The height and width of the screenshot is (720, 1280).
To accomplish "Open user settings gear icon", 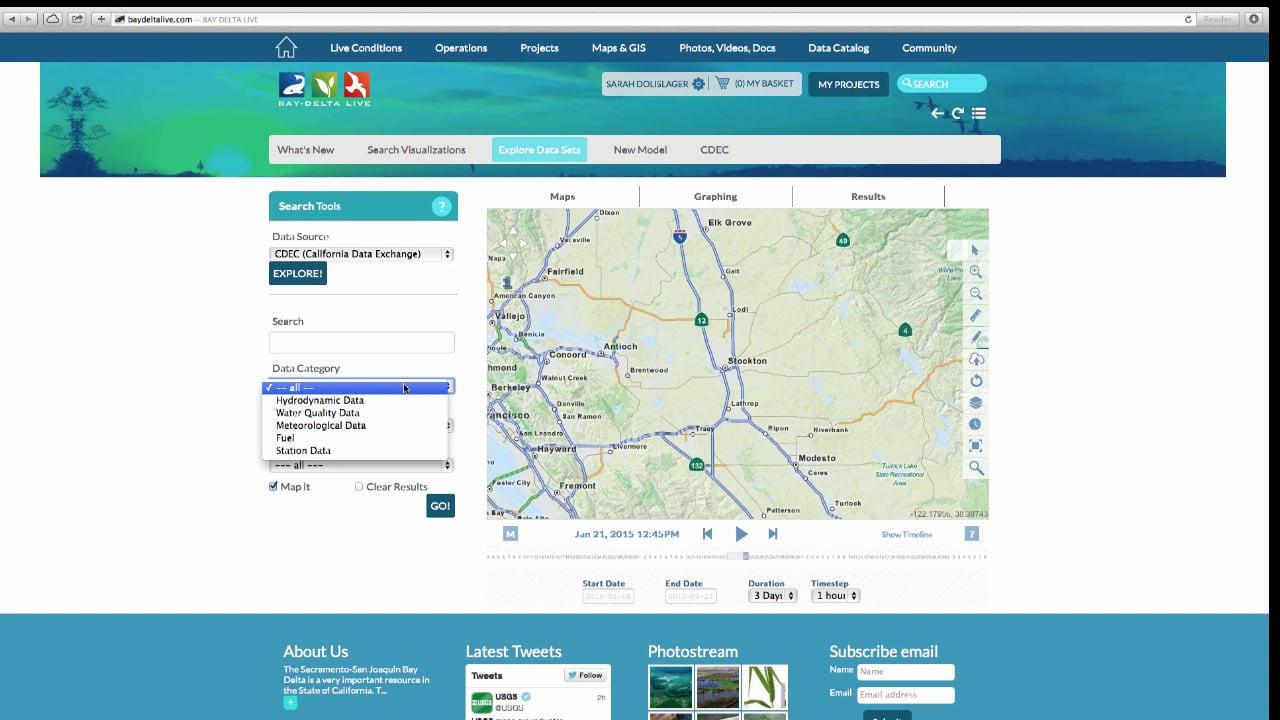I will click(x=698, y=84).
